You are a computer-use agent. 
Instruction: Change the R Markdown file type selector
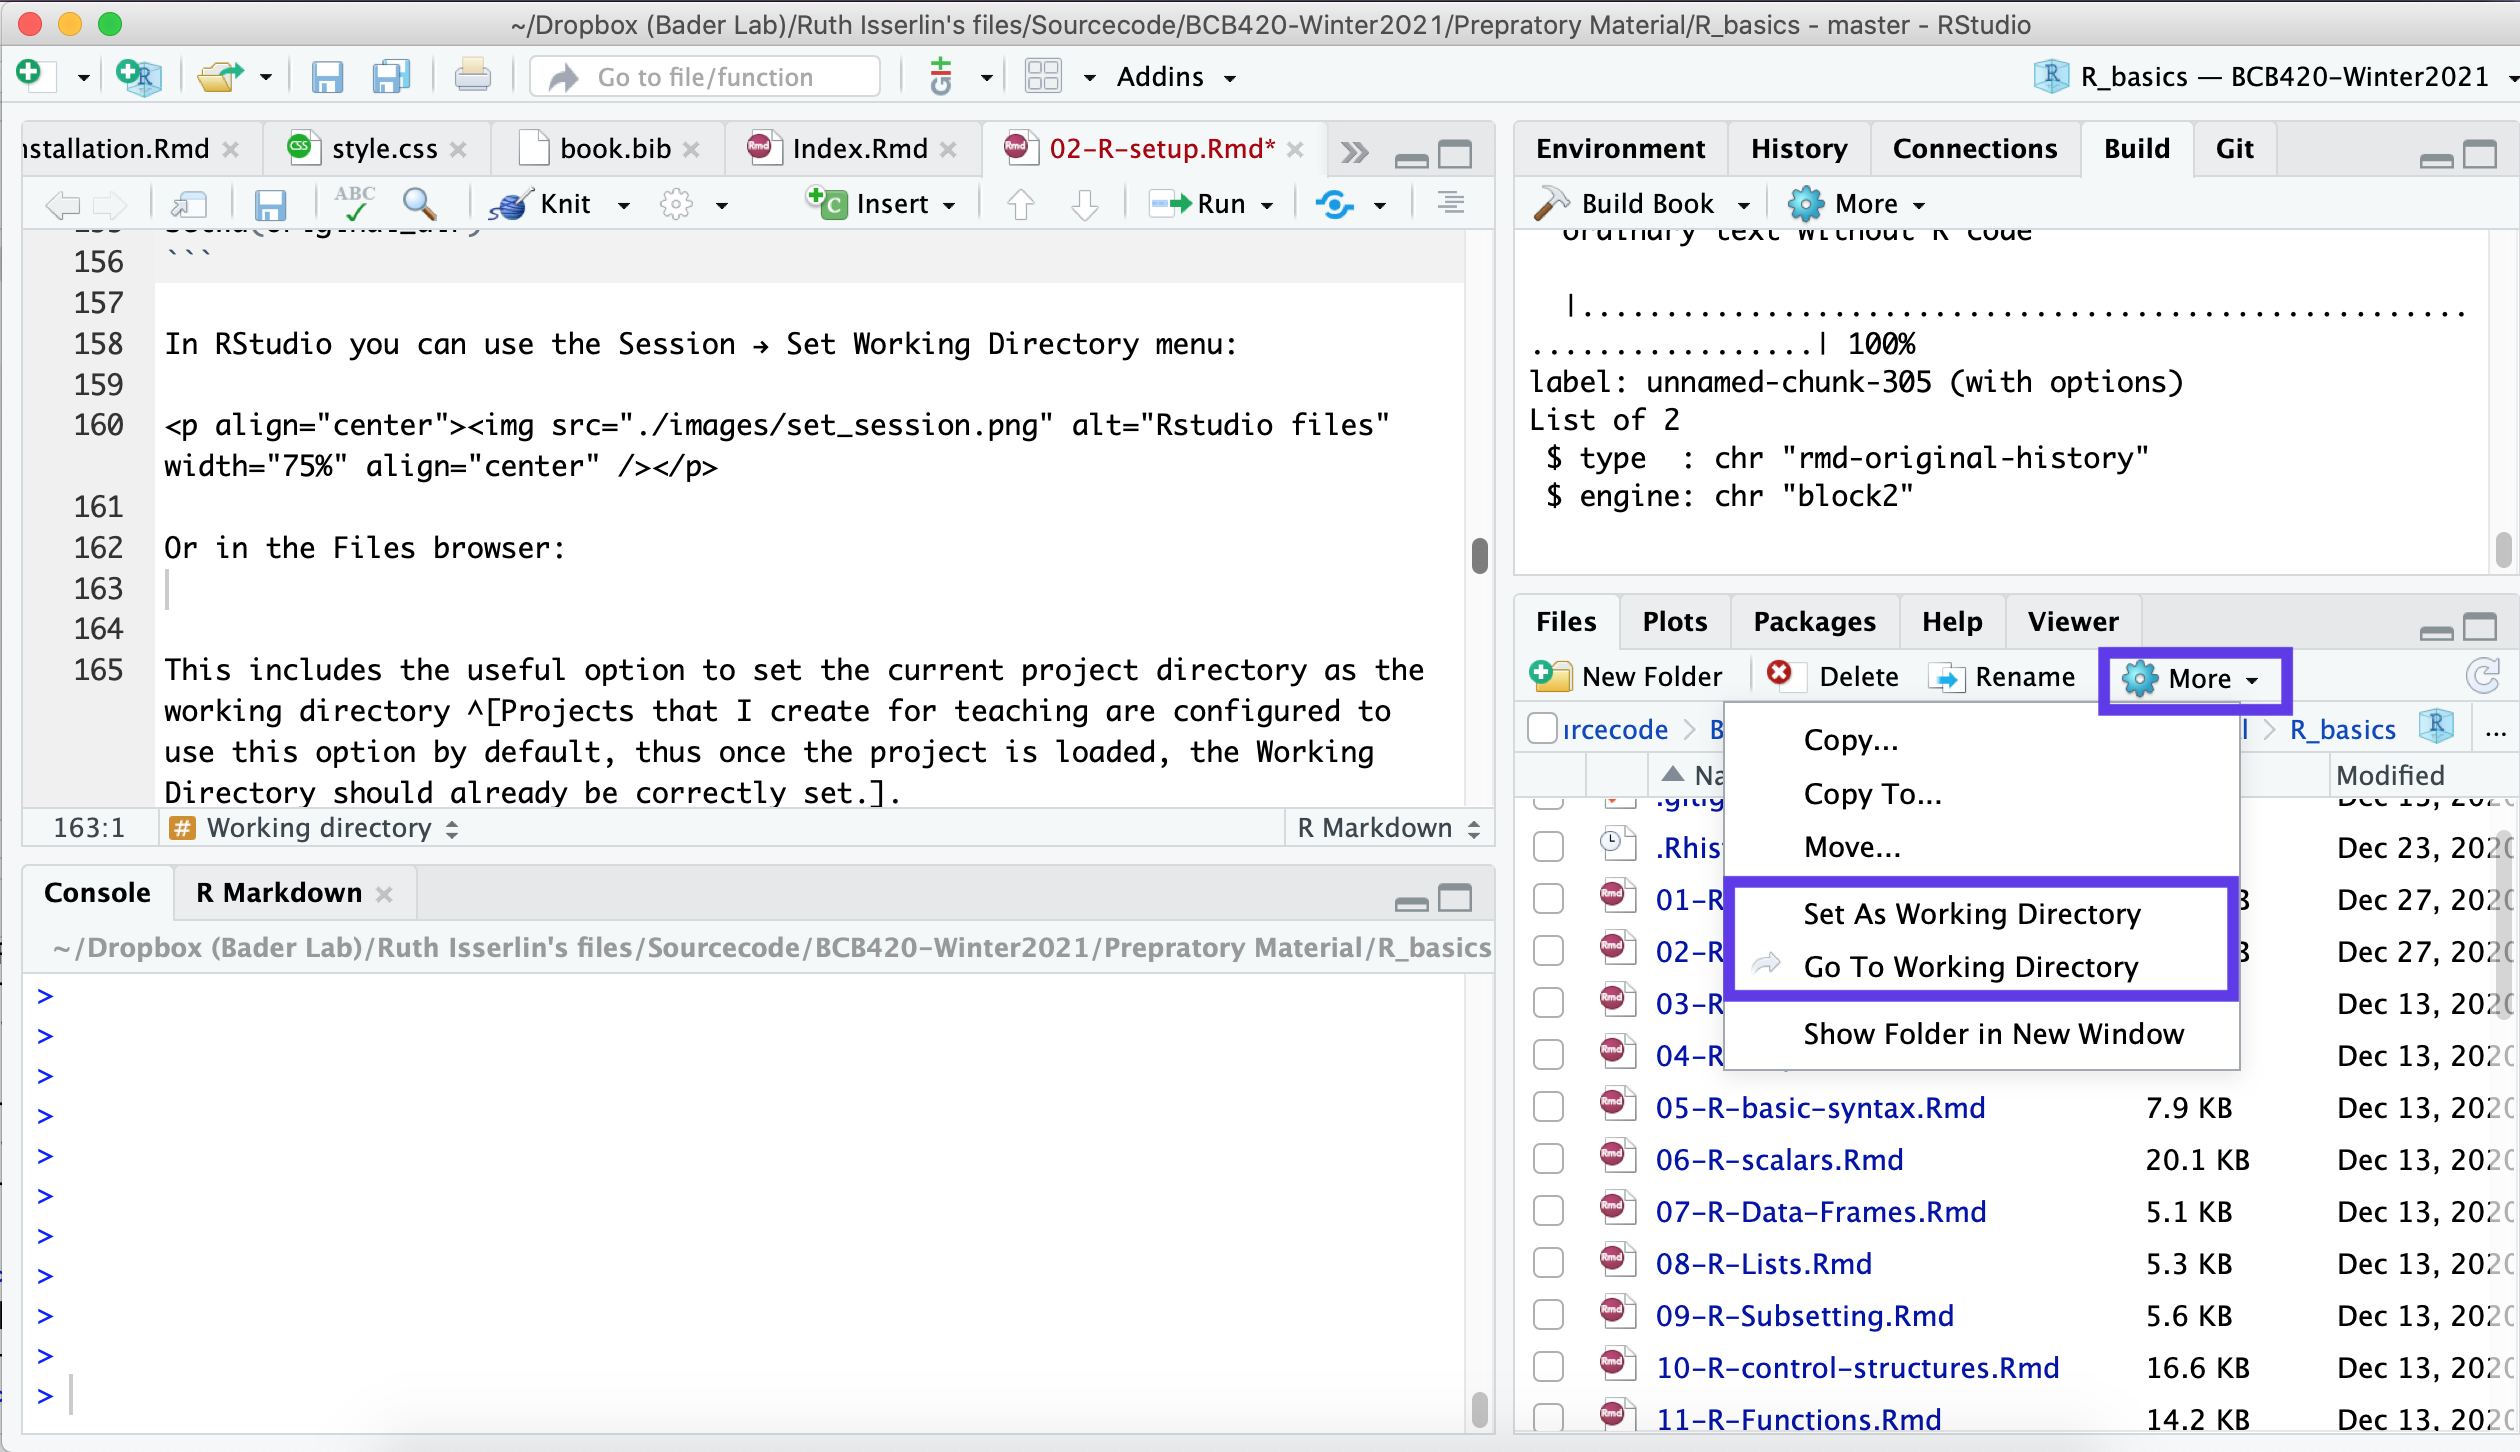pyautogui.click(x=1388, y=828)
